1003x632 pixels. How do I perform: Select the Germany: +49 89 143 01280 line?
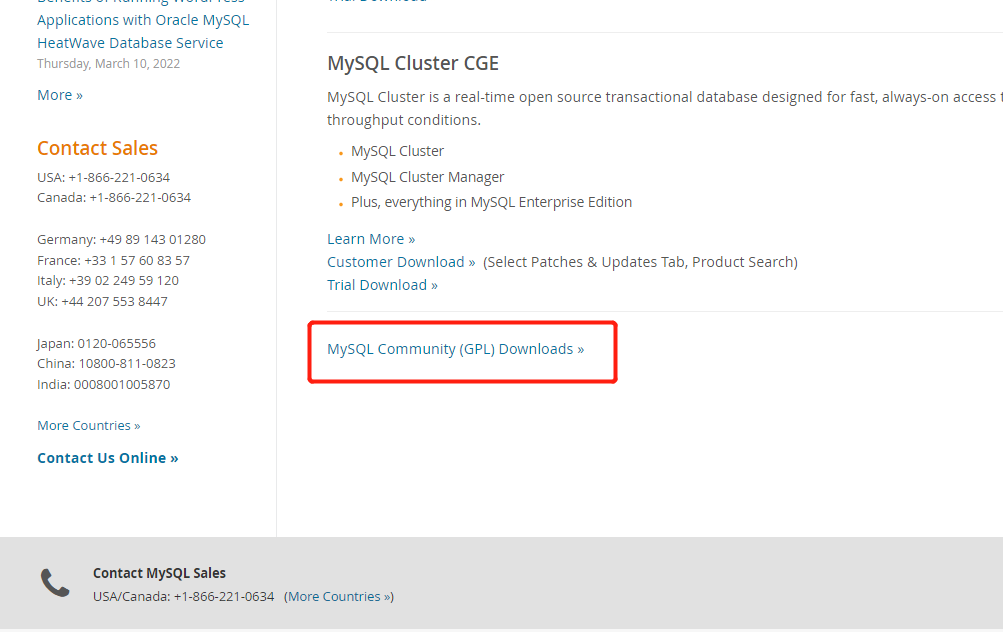click(122, 239)
